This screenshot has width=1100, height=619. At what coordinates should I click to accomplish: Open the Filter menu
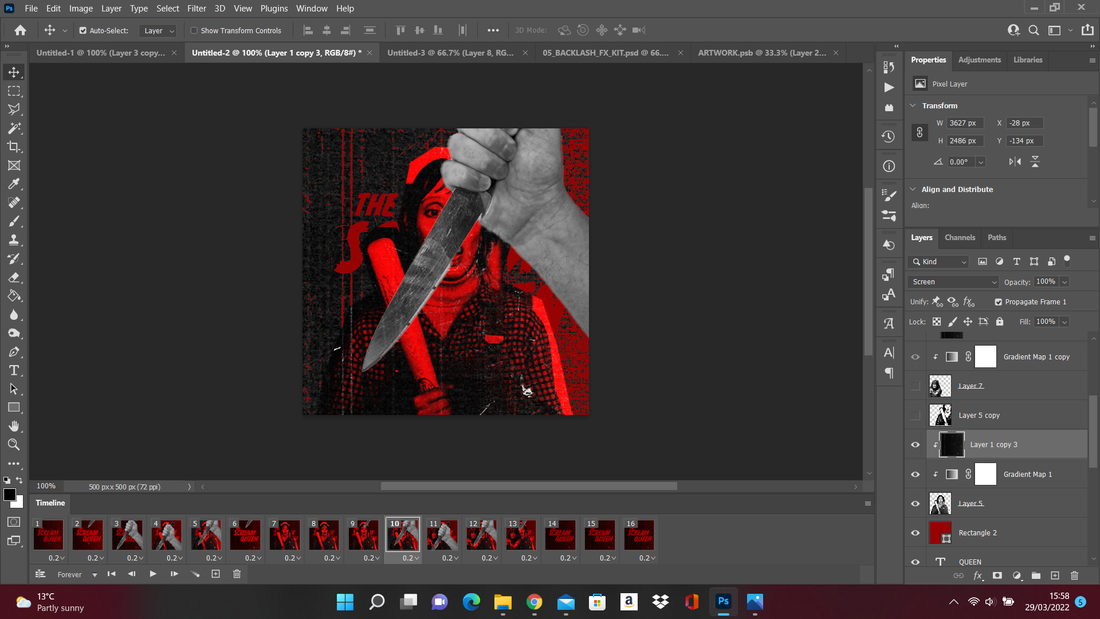click(x=196, y=8)
